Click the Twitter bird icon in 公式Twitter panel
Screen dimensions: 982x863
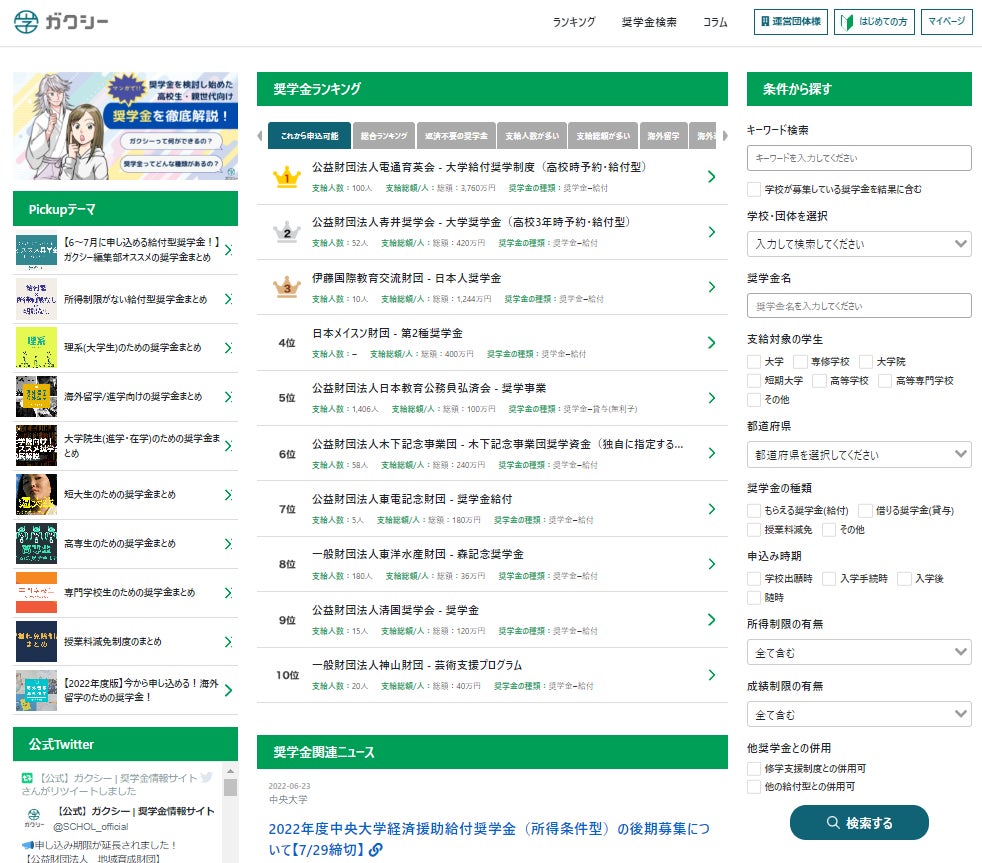206,775
